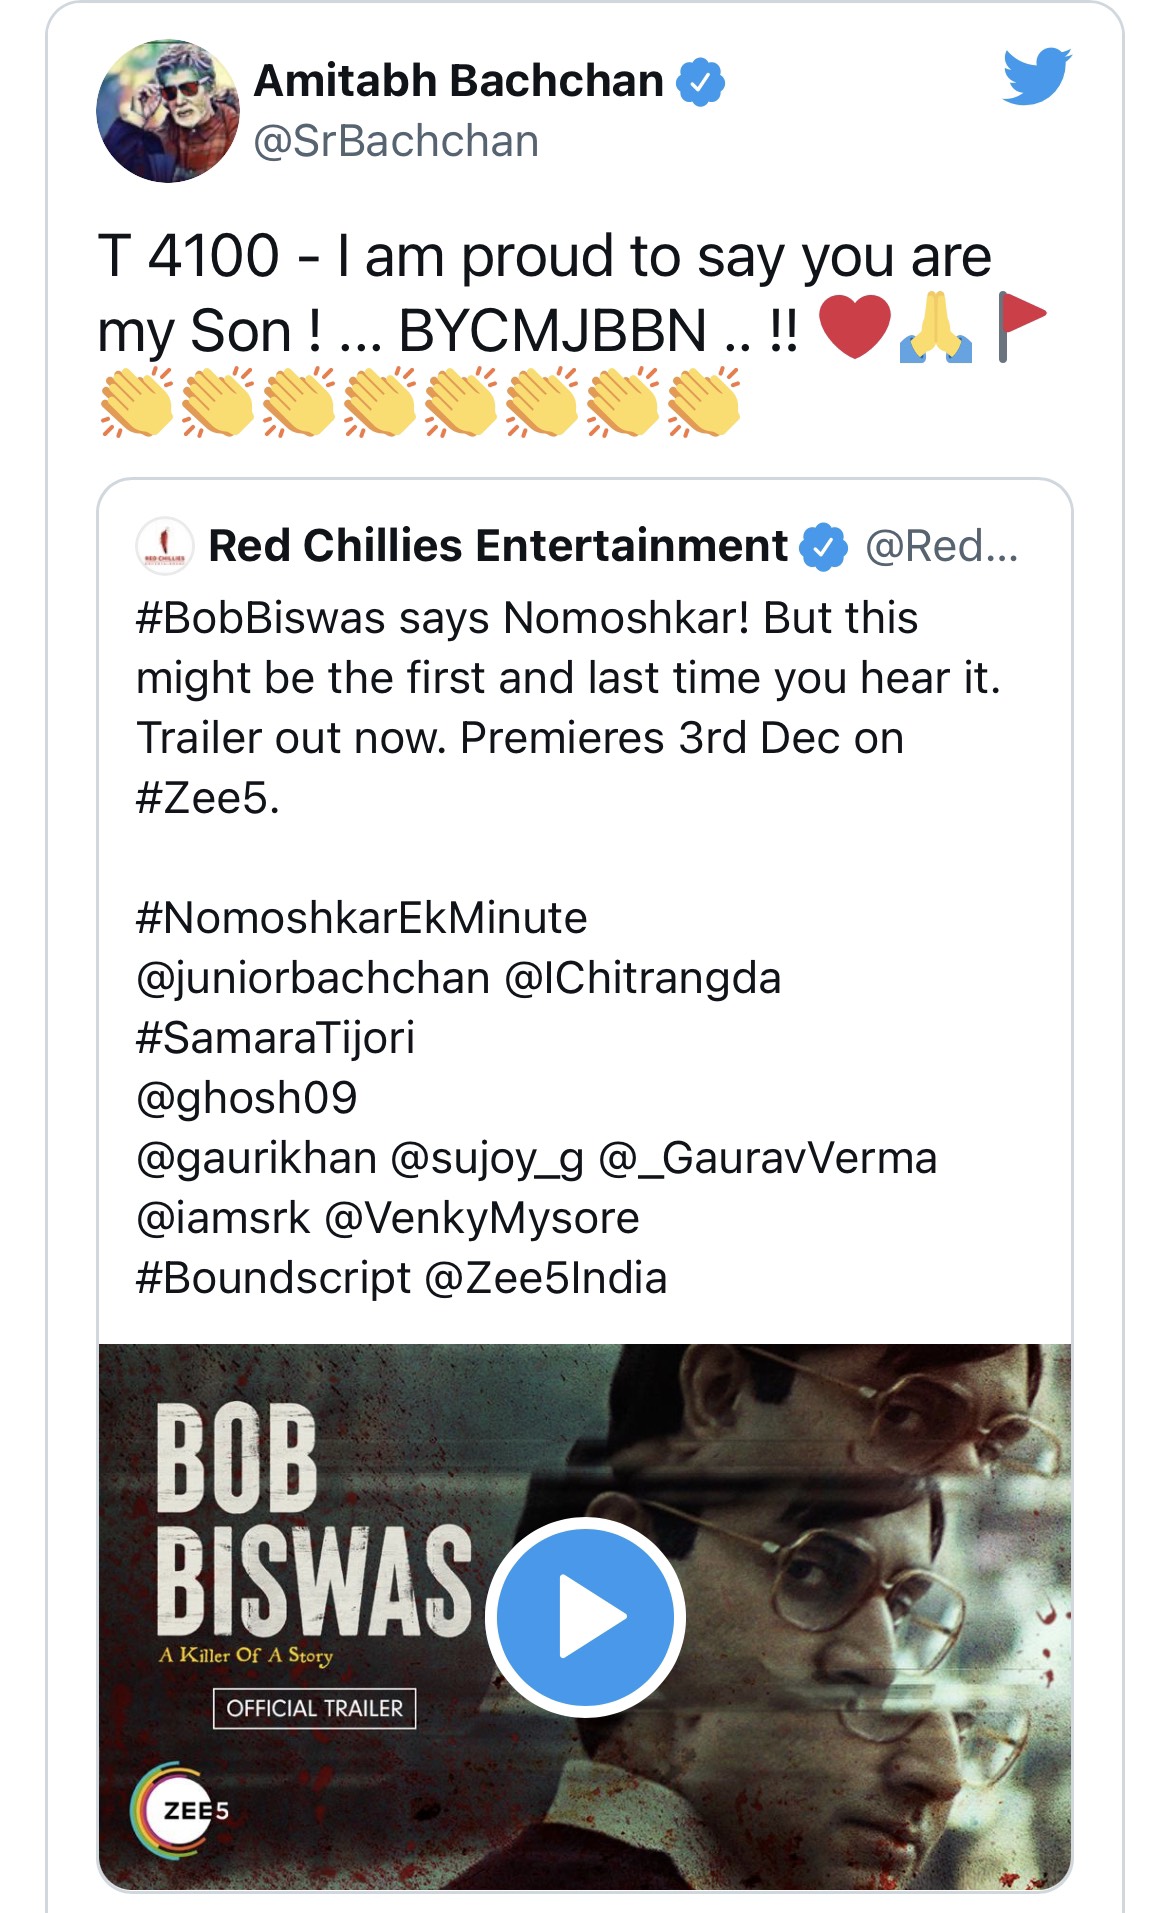Open Amitabh Bachchan's profile picture

coord(168,111)
